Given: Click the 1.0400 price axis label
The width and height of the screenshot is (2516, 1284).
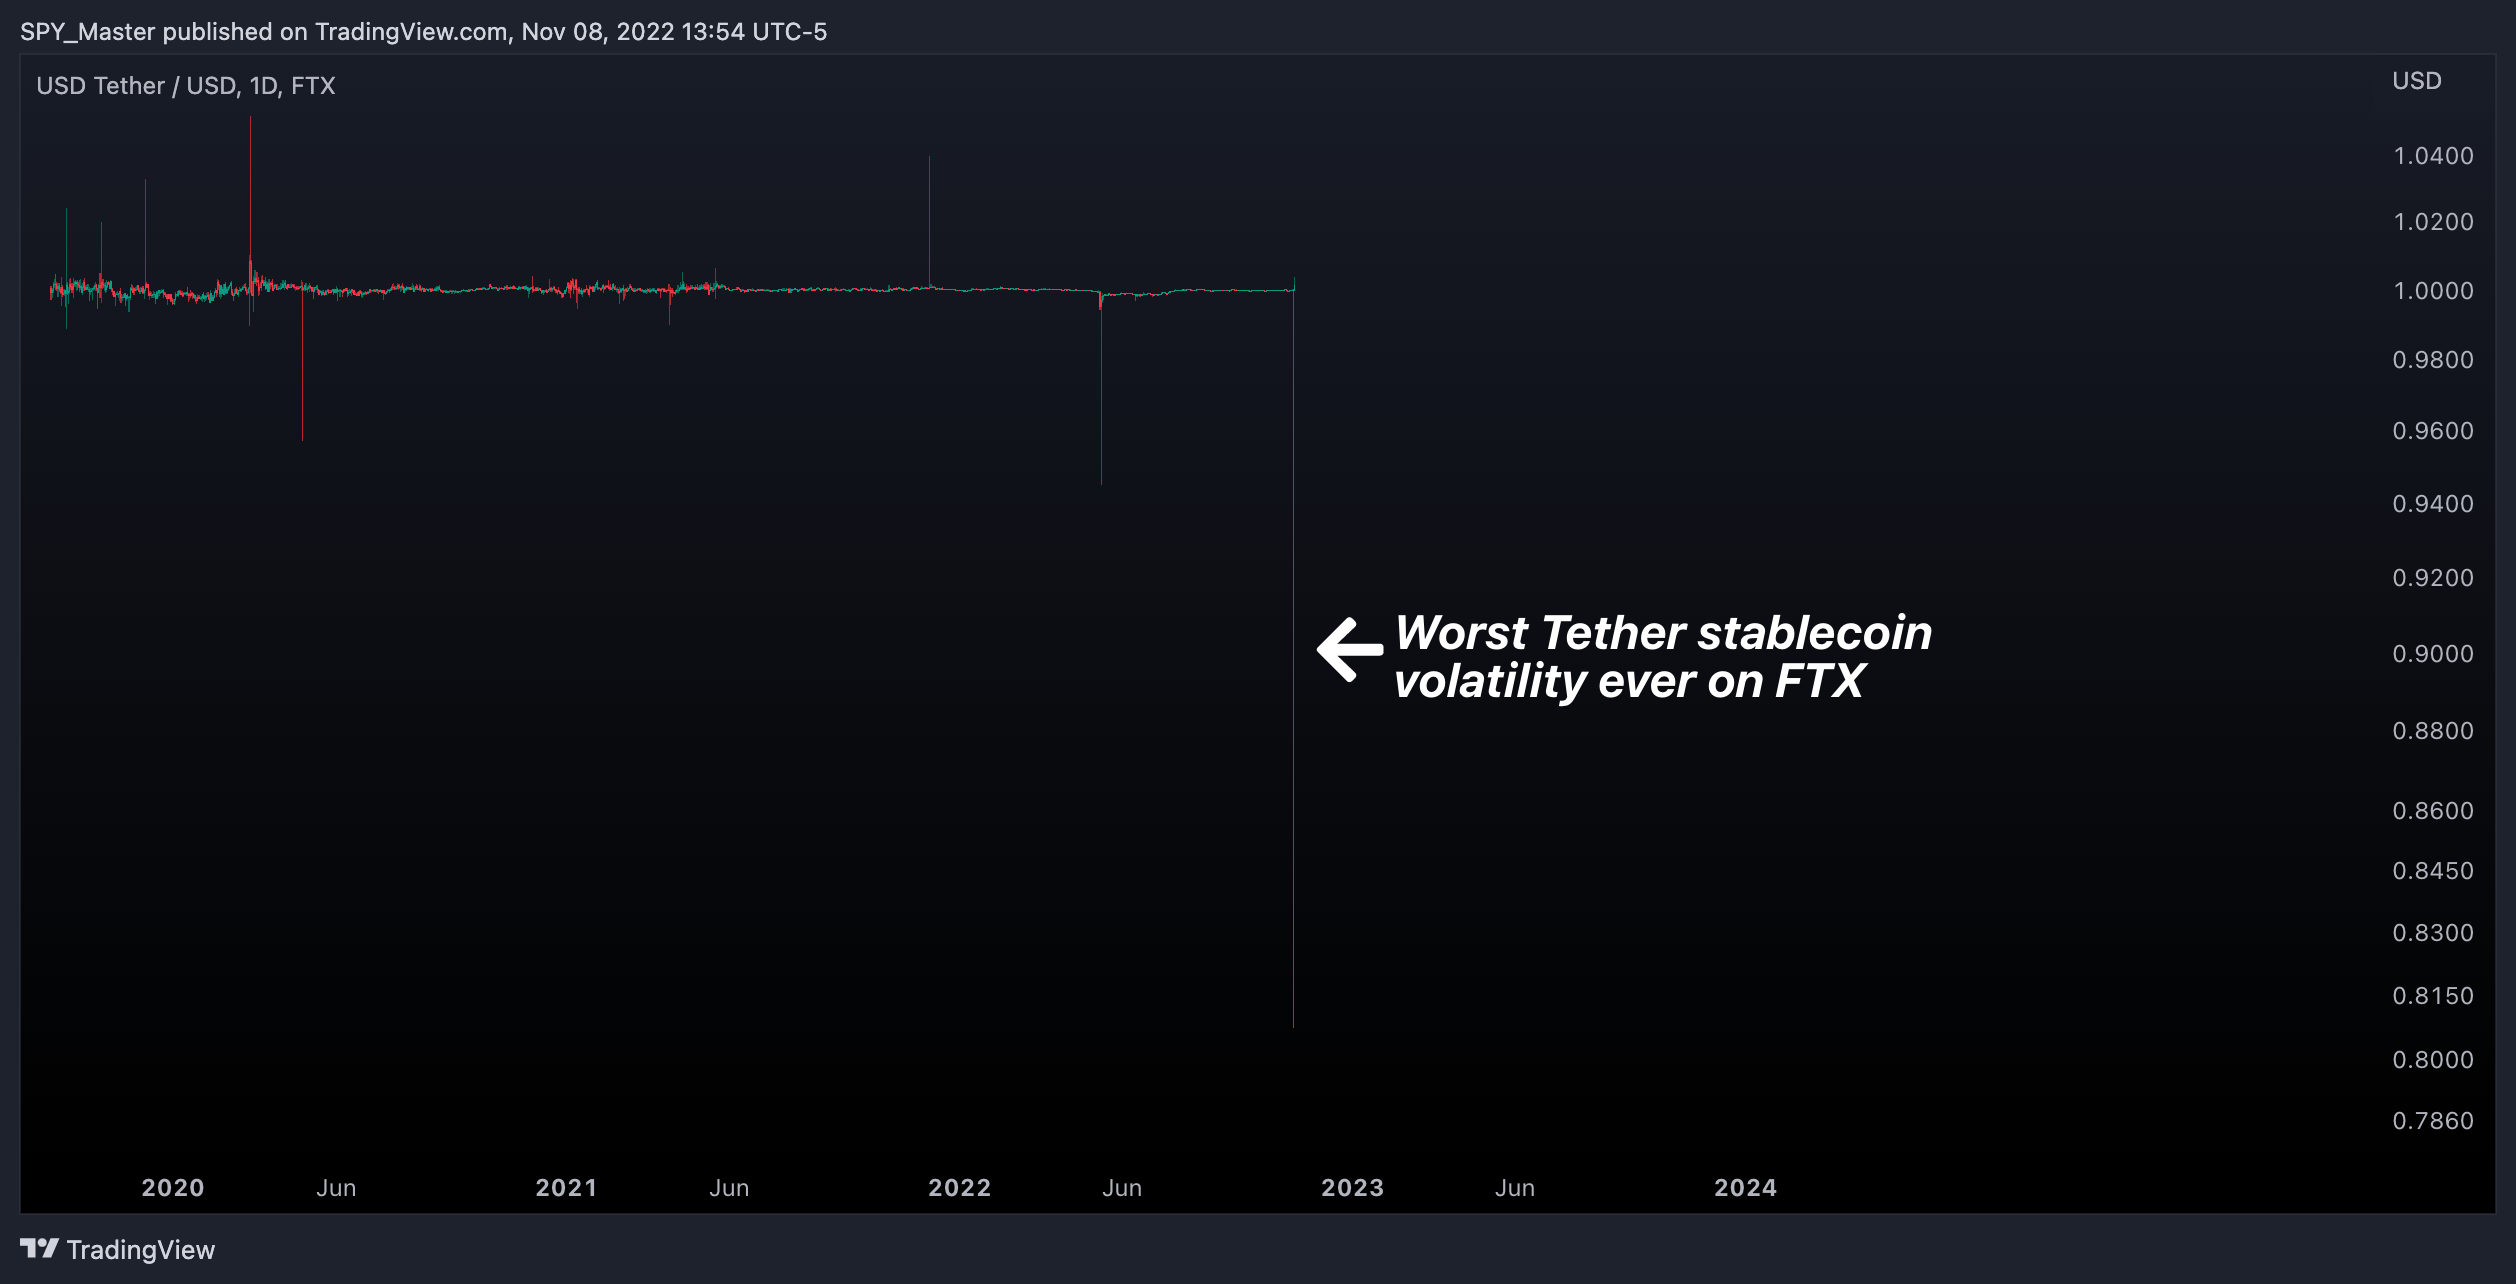Looking at the screenshot, I should pos(2433,156).
